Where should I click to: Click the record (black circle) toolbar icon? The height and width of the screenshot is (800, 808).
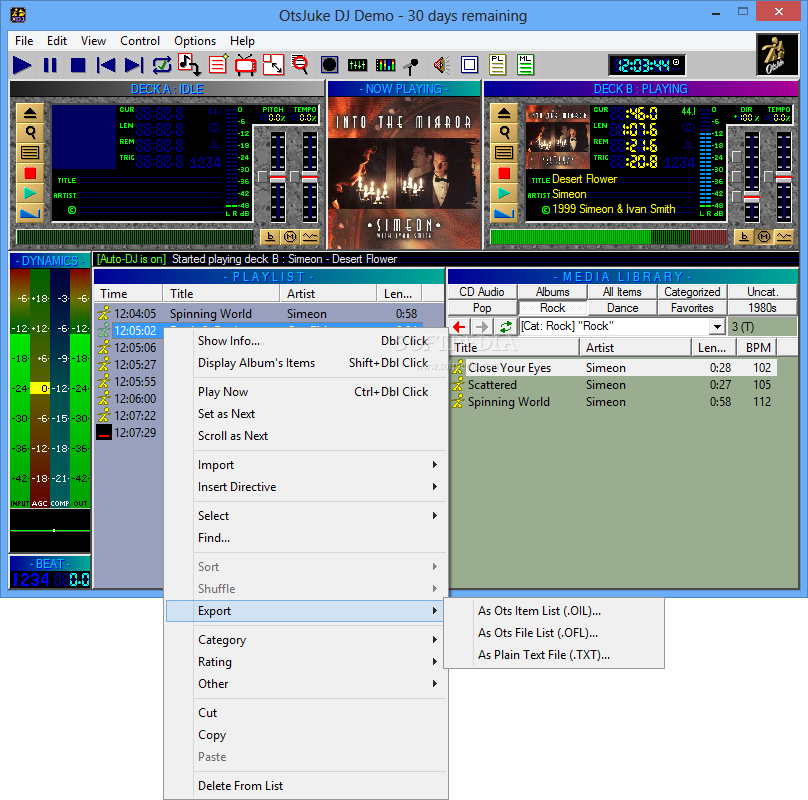click(x=329, y=66)
